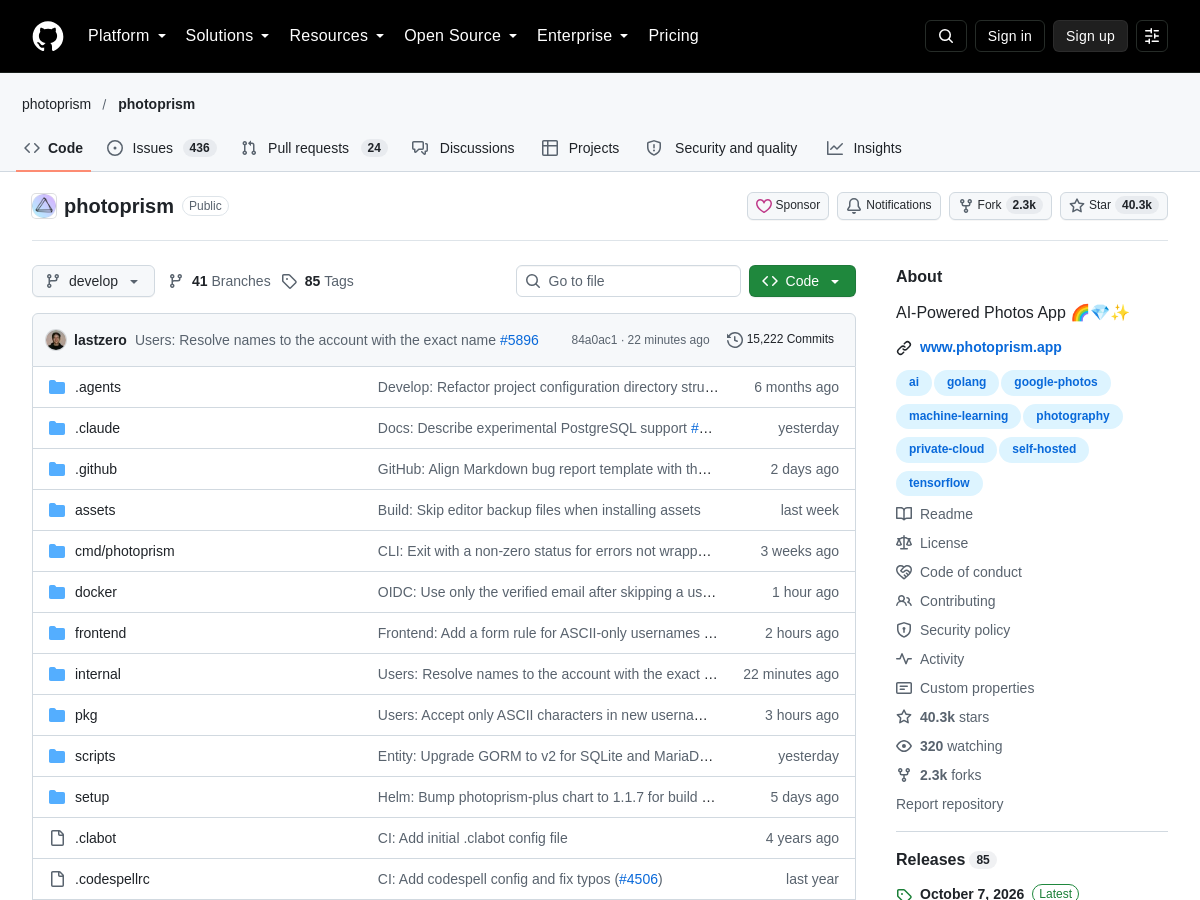Image resolution: width=1200 pixels, height=900 pixels.
Task: Switch to the Discussions tab
Action: (x=463, y=148)
